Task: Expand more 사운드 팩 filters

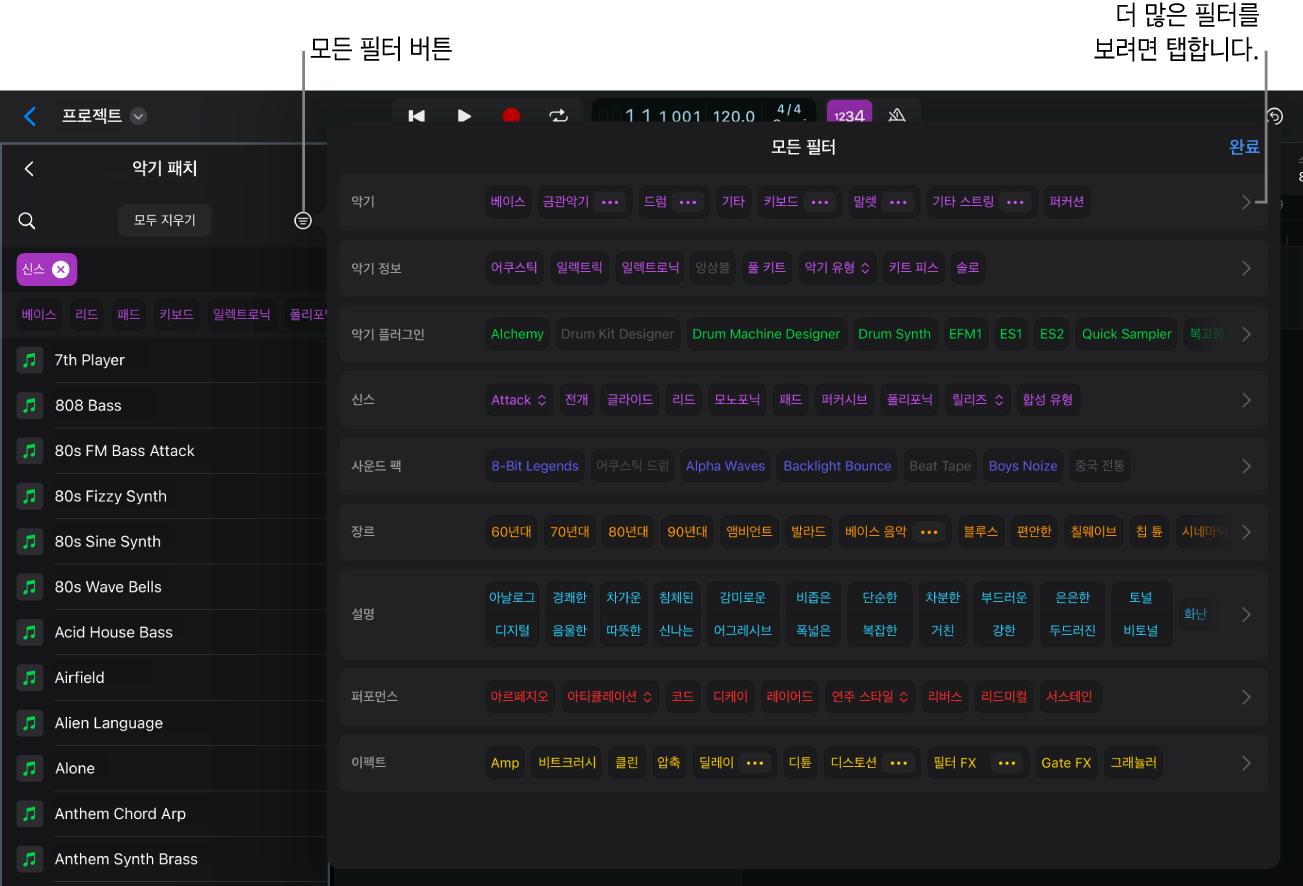Action: (1246, 466)
